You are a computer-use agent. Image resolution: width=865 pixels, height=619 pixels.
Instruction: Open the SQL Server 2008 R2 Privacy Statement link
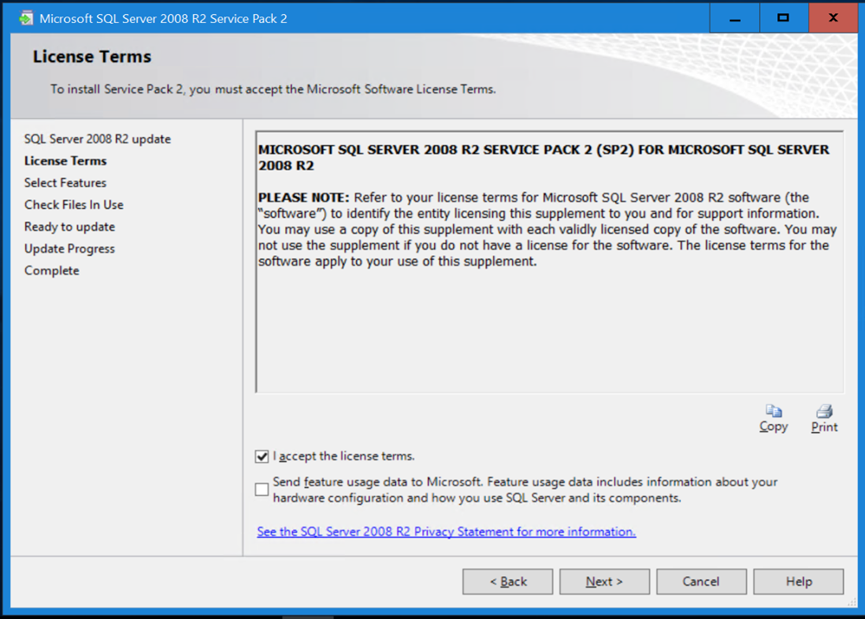pyautogui.click(x=446, y=531)
